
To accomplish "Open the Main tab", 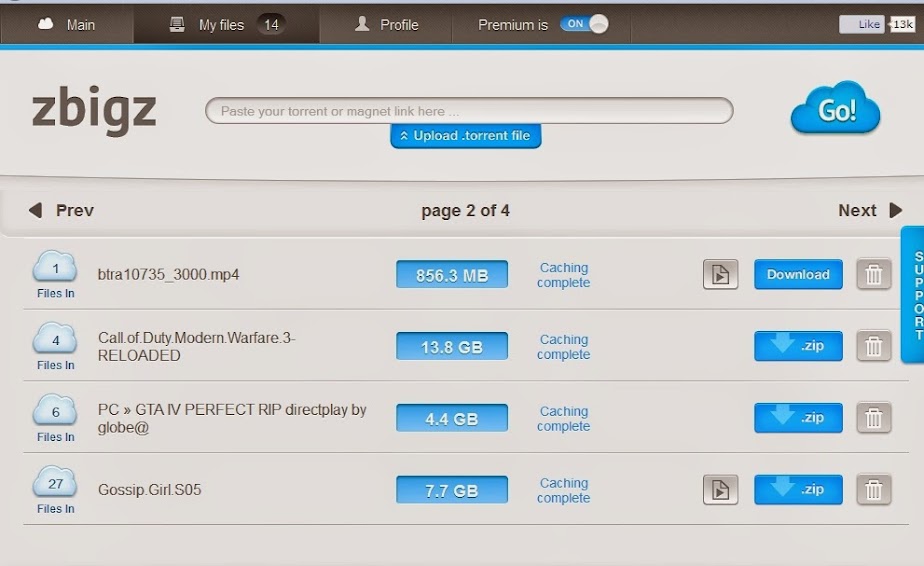I will 67,24.
